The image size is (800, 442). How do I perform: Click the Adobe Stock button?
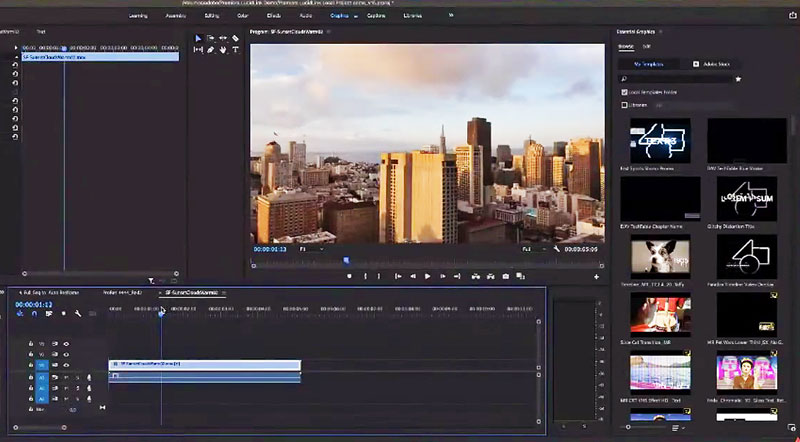[x=713, y=63]
